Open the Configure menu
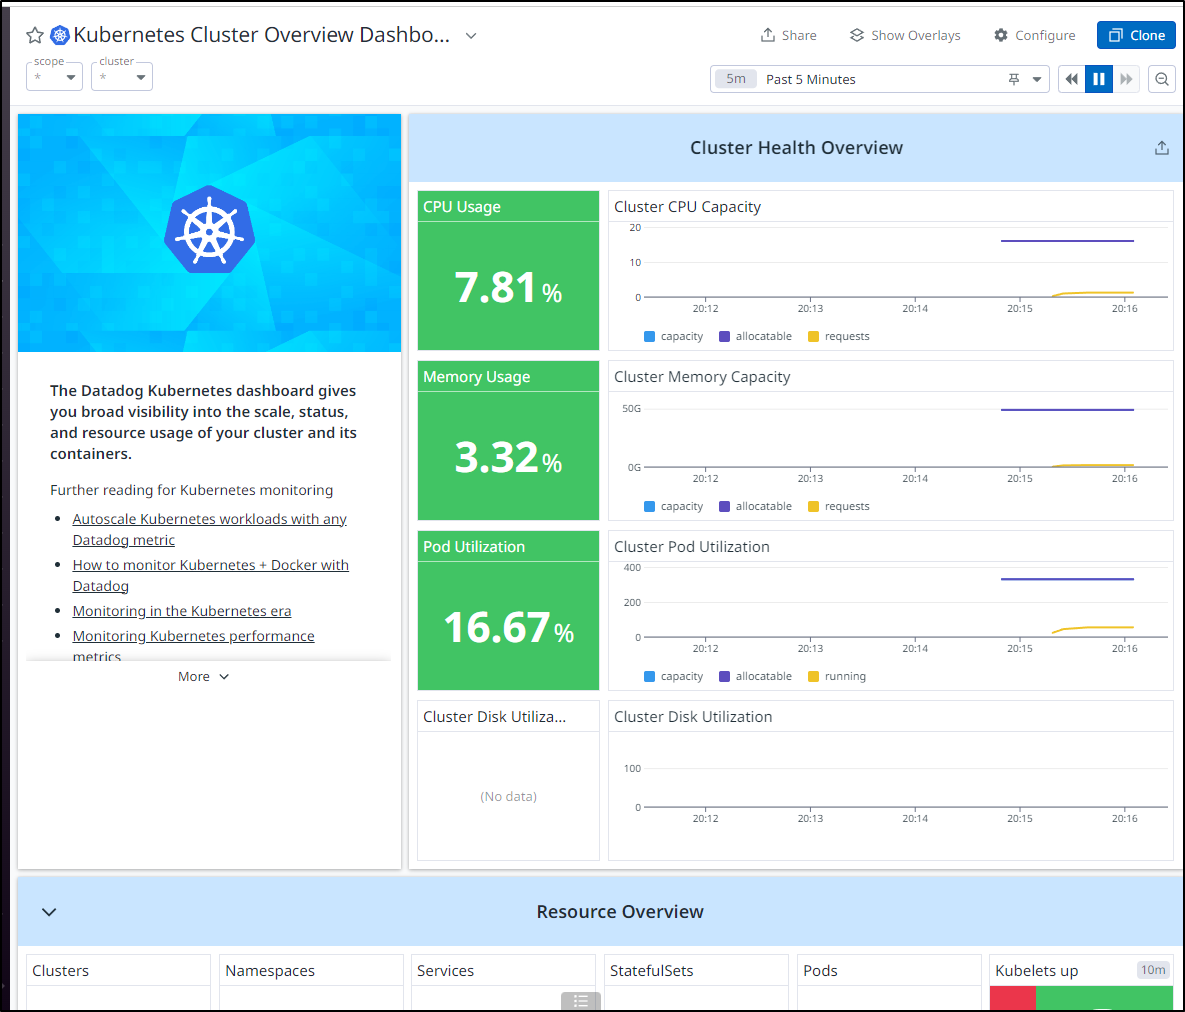 click(x=1035, y=36)
